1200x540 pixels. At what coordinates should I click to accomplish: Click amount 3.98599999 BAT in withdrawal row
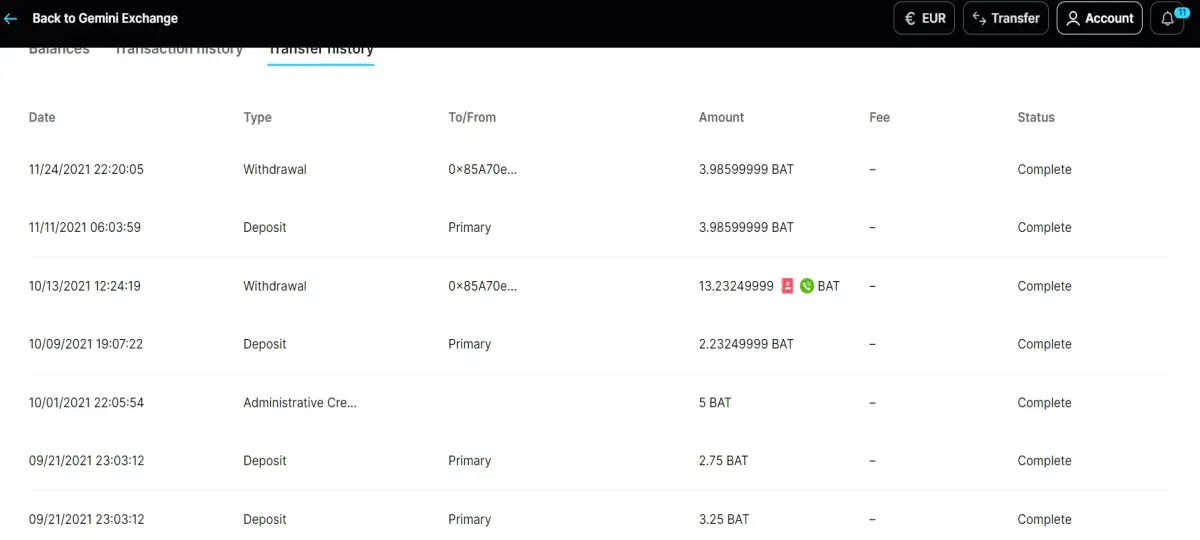[746, 169]
